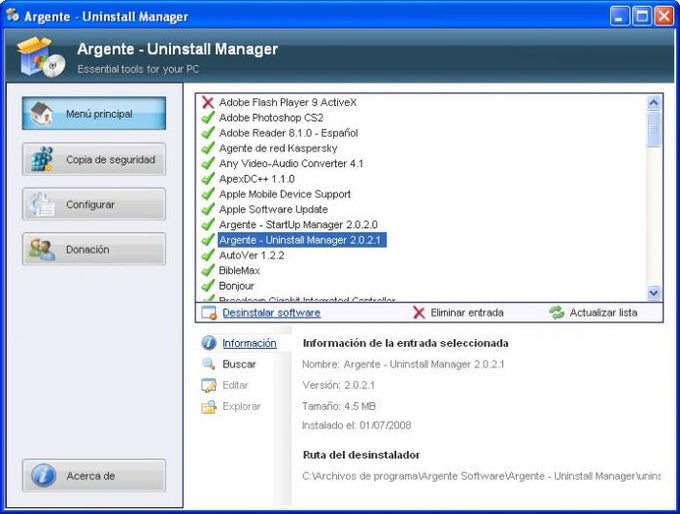This screenshot has height=514, width=680.
Task: Click the Instalado el: 01/07/2008 value
Action: [356, 425]
